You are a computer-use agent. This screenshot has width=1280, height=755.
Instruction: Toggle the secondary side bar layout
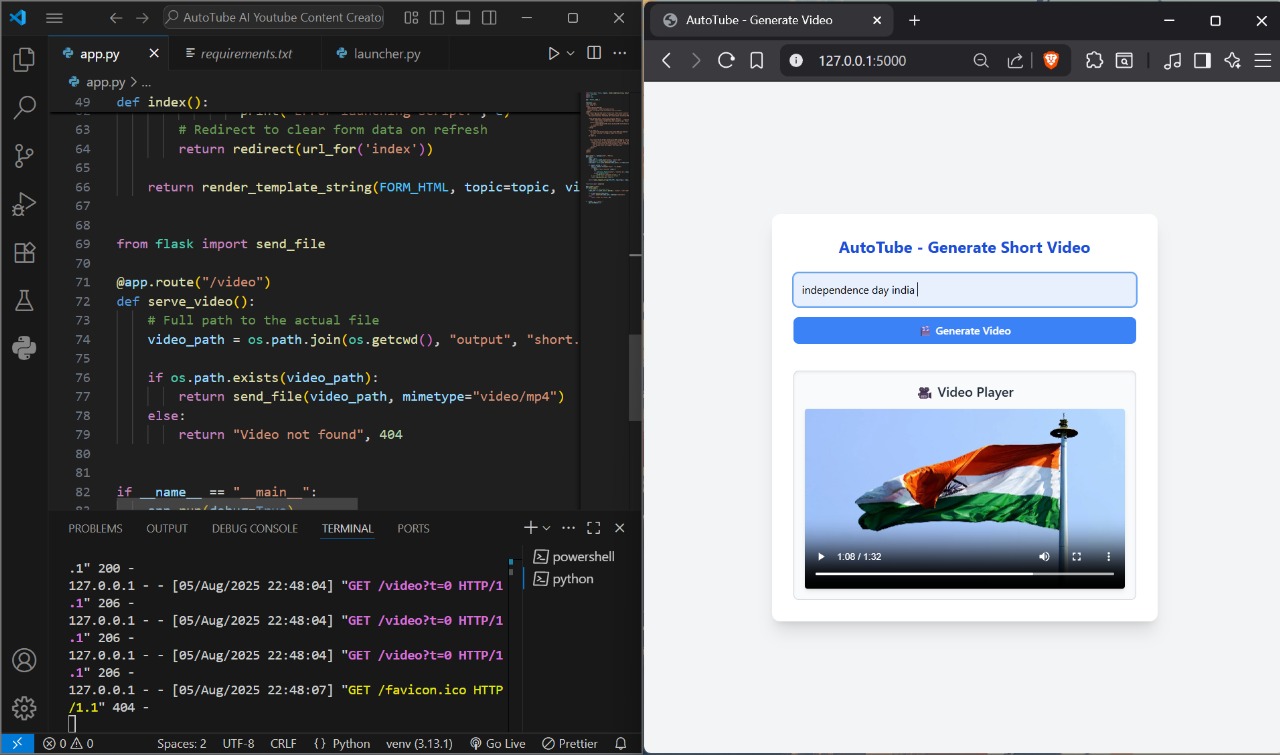(487, 18)
